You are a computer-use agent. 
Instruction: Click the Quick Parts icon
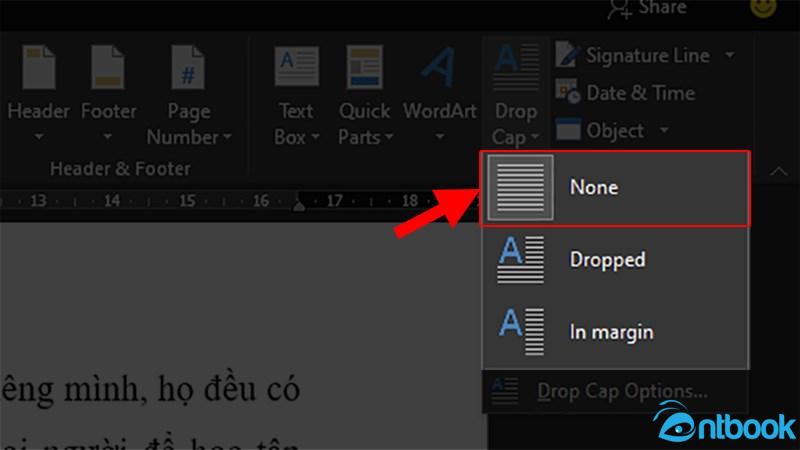pos(364,67)
